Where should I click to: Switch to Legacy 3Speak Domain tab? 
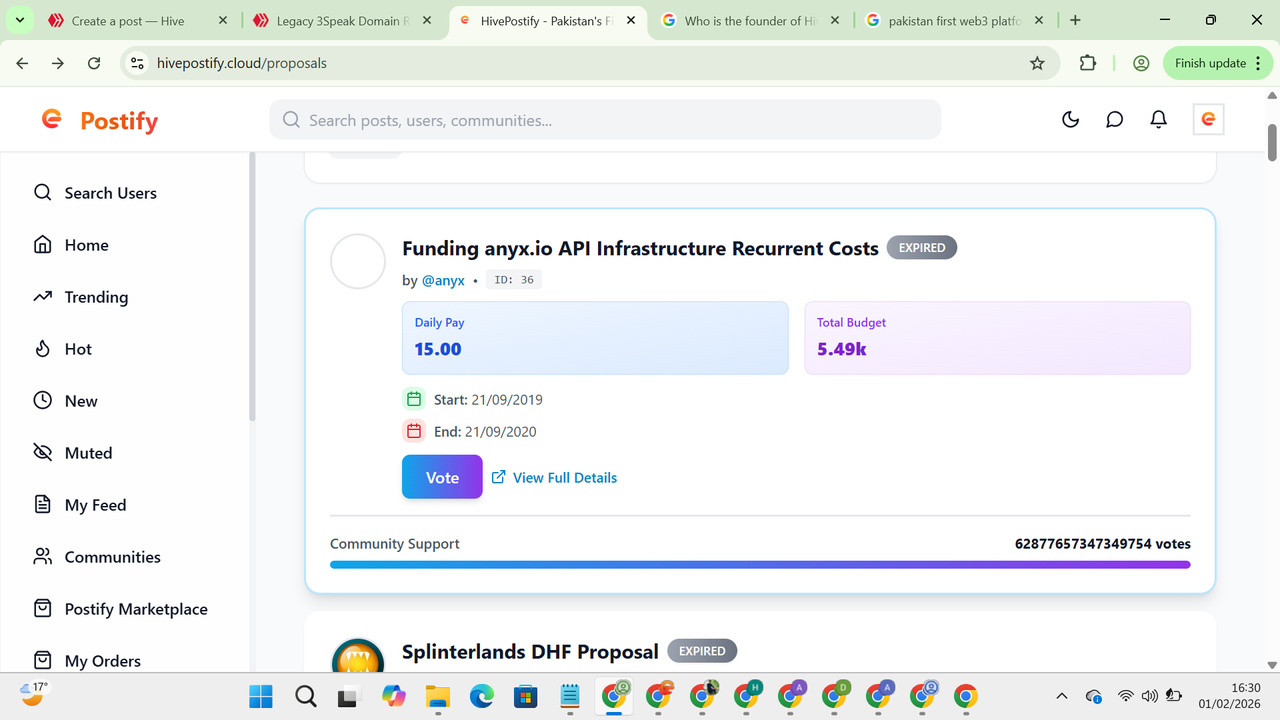[343, 20]
